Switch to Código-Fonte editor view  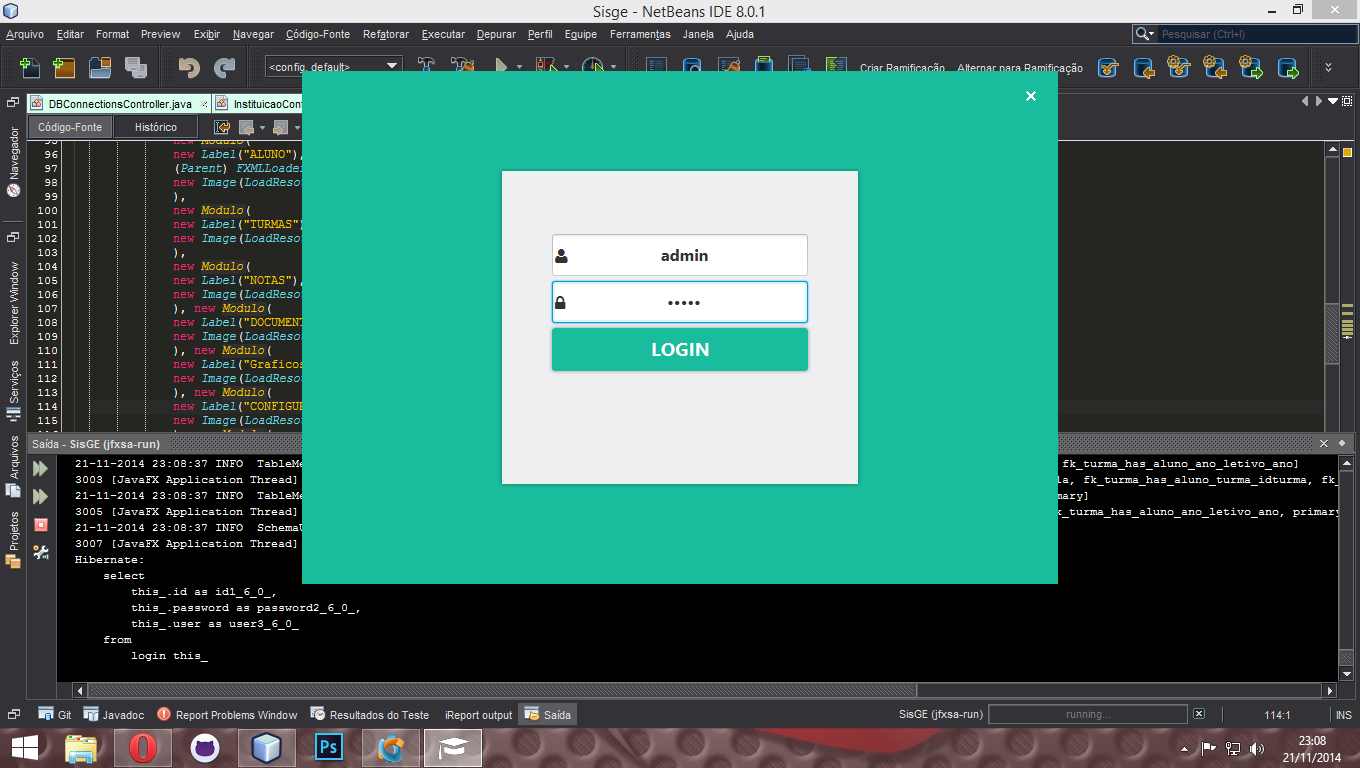70,127
